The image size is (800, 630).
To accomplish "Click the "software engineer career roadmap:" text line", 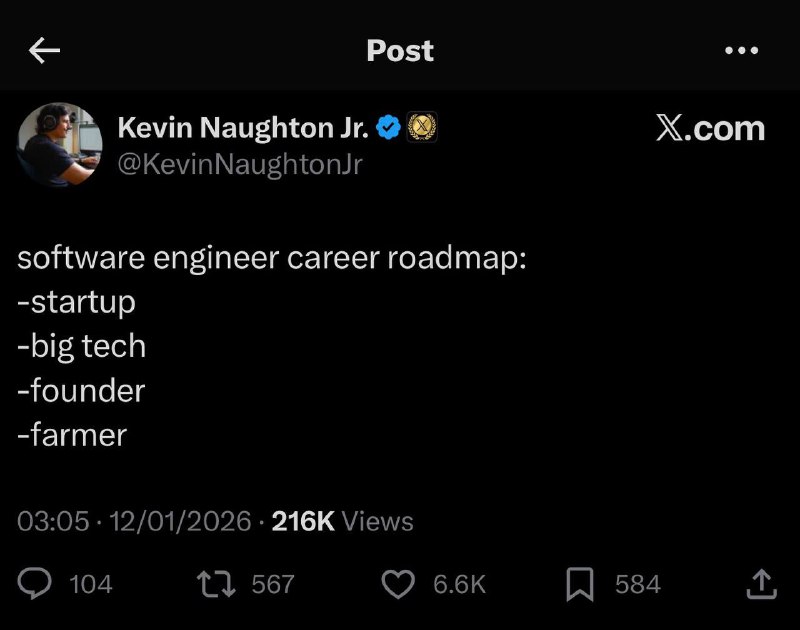I will tap(272, 258).
